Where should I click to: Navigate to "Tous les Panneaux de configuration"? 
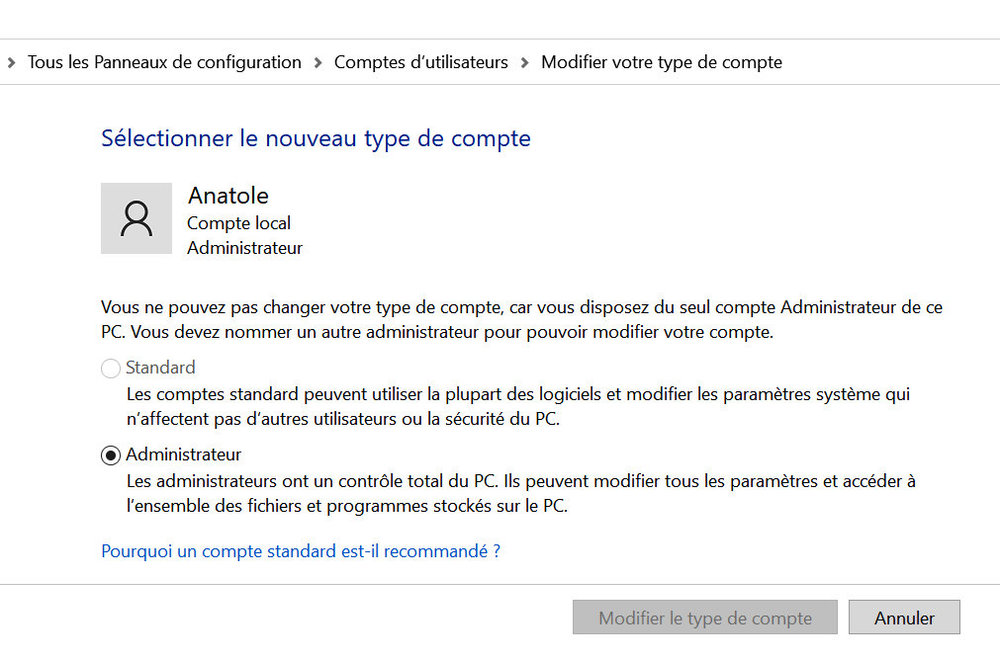click(x=164, y=61)
